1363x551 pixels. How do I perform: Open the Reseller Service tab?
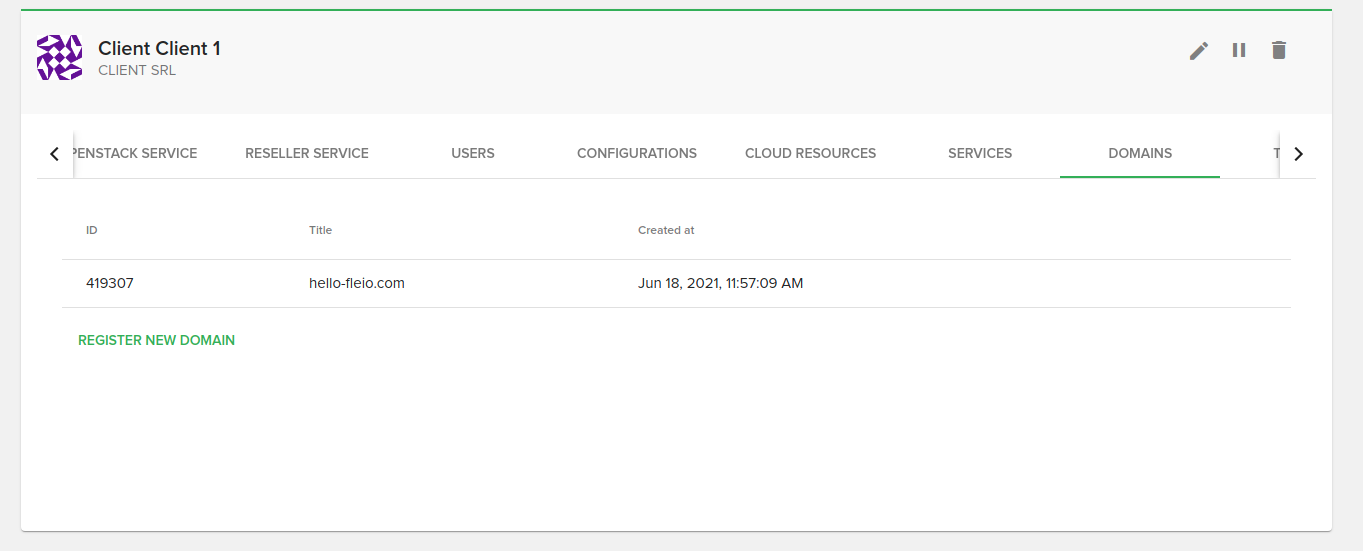pyautogui.click(x=307, y=153)
